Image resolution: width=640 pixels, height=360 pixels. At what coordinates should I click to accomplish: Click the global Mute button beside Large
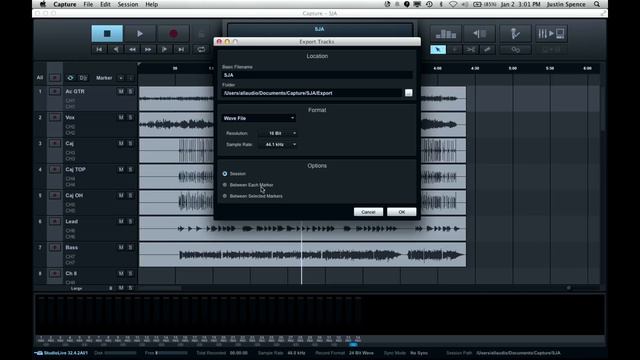tap(121, 288)
